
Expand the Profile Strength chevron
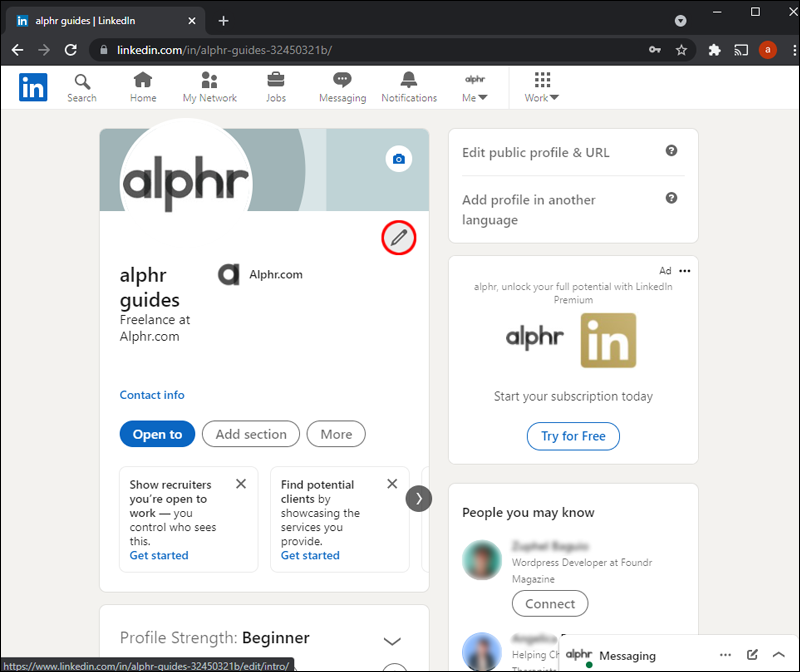(x=392, y=640)
